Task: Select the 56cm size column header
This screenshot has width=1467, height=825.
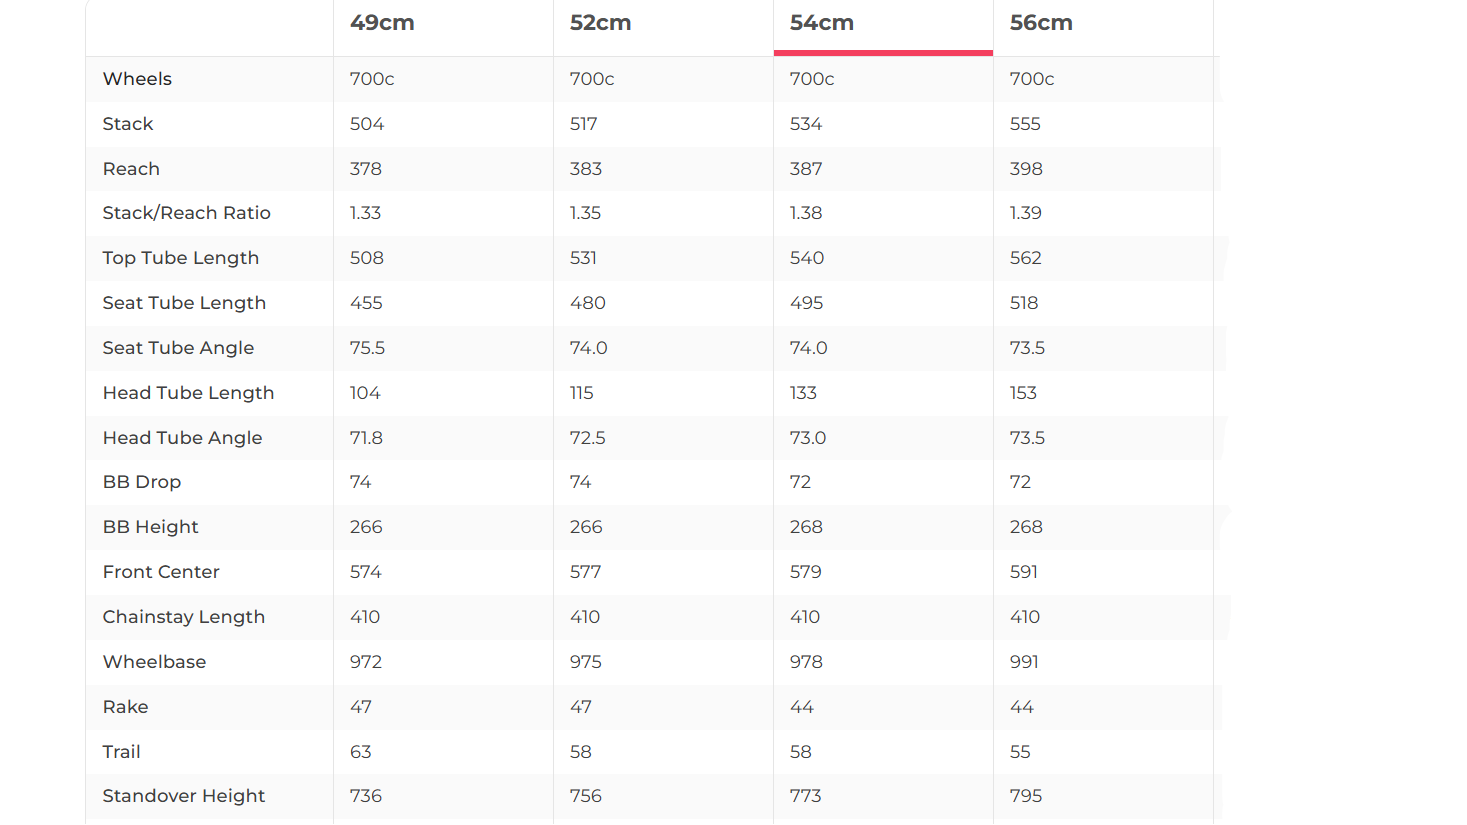Action: click(x=1040, y=23)
